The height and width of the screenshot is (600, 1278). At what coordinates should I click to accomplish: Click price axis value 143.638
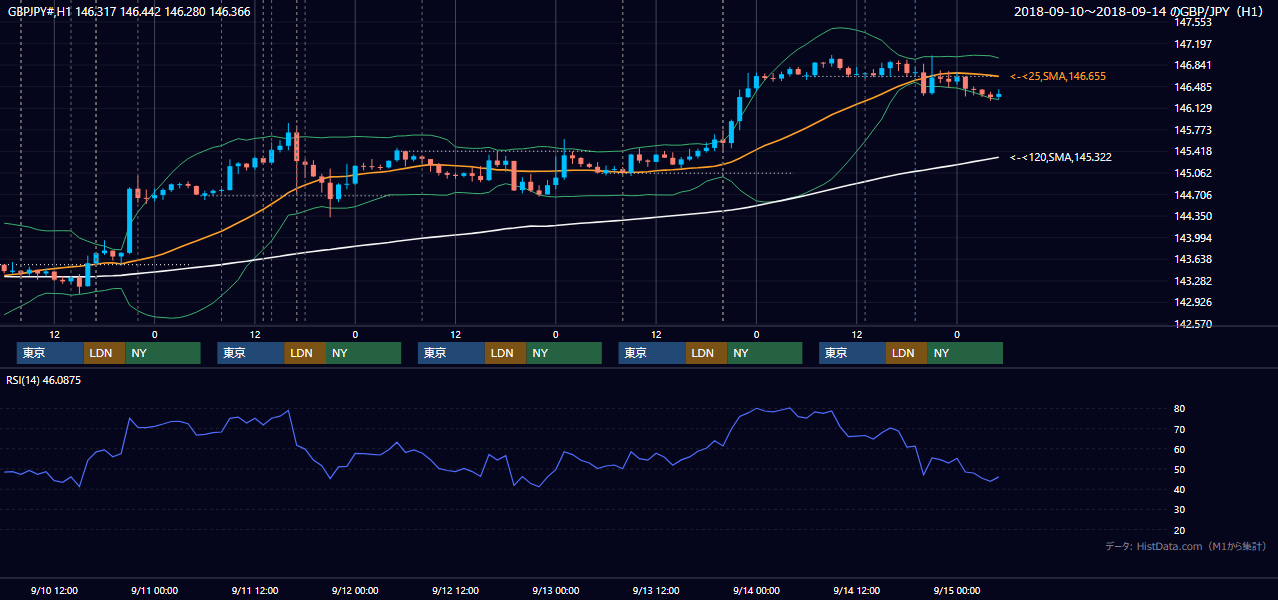(1193, 259)
